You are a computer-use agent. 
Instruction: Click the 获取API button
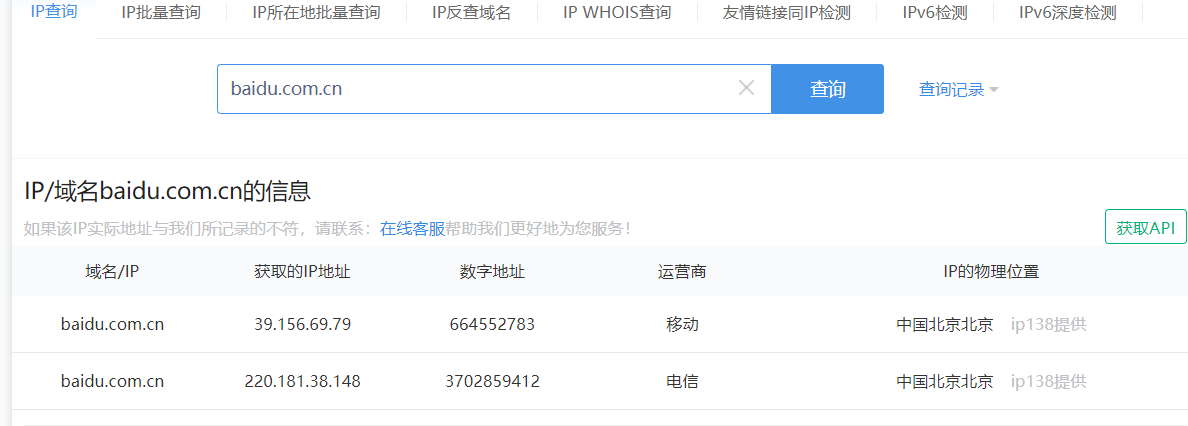[x=1146, y=227]
